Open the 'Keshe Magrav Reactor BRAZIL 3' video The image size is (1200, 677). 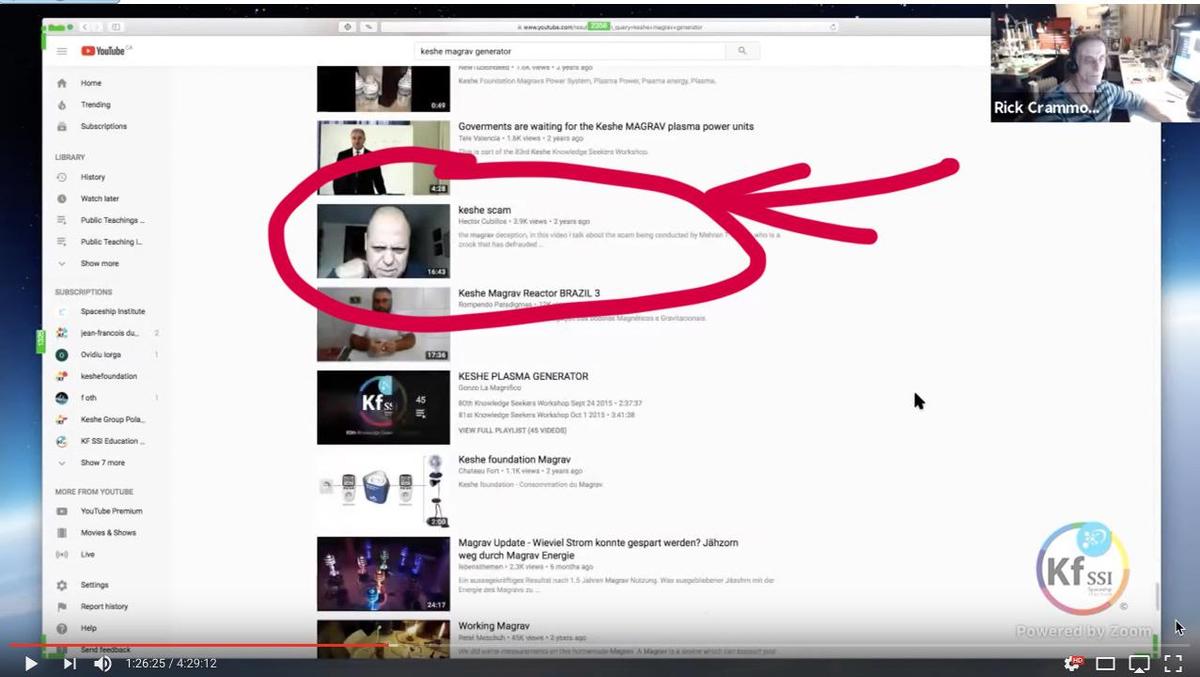pyautogui.click(x=529, y=293)
